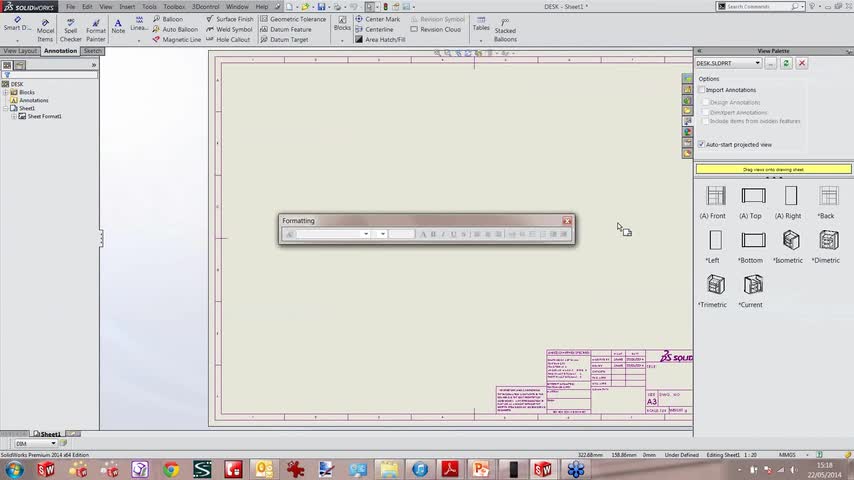Insert a Note annotation
This screenshot has height=480, width=854.
pyautogui.click(x=118, y=26)
